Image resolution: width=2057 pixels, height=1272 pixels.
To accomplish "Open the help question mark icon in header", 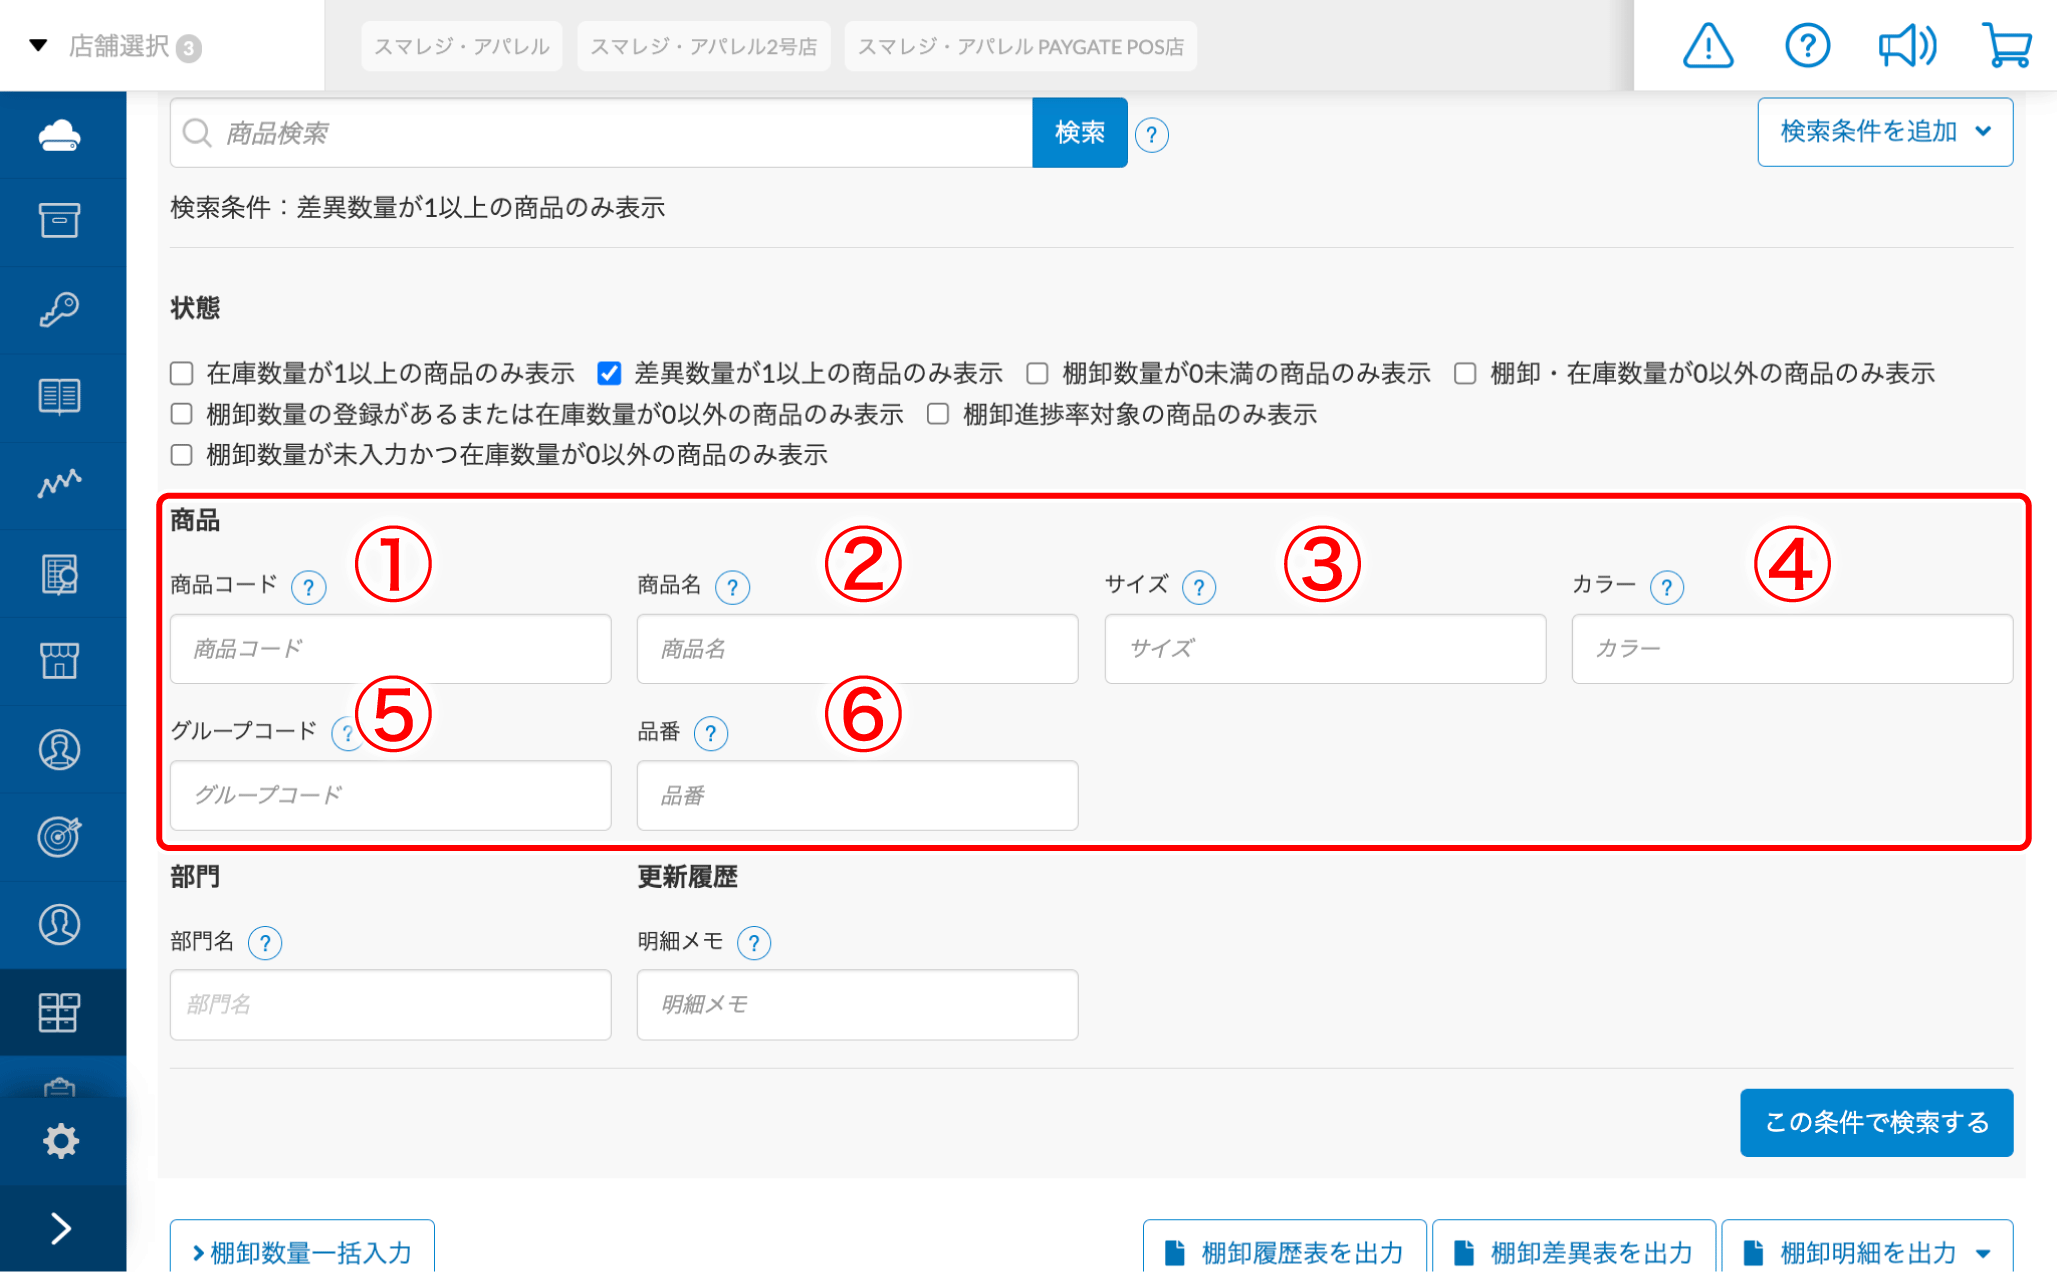I will (1806, 46).
